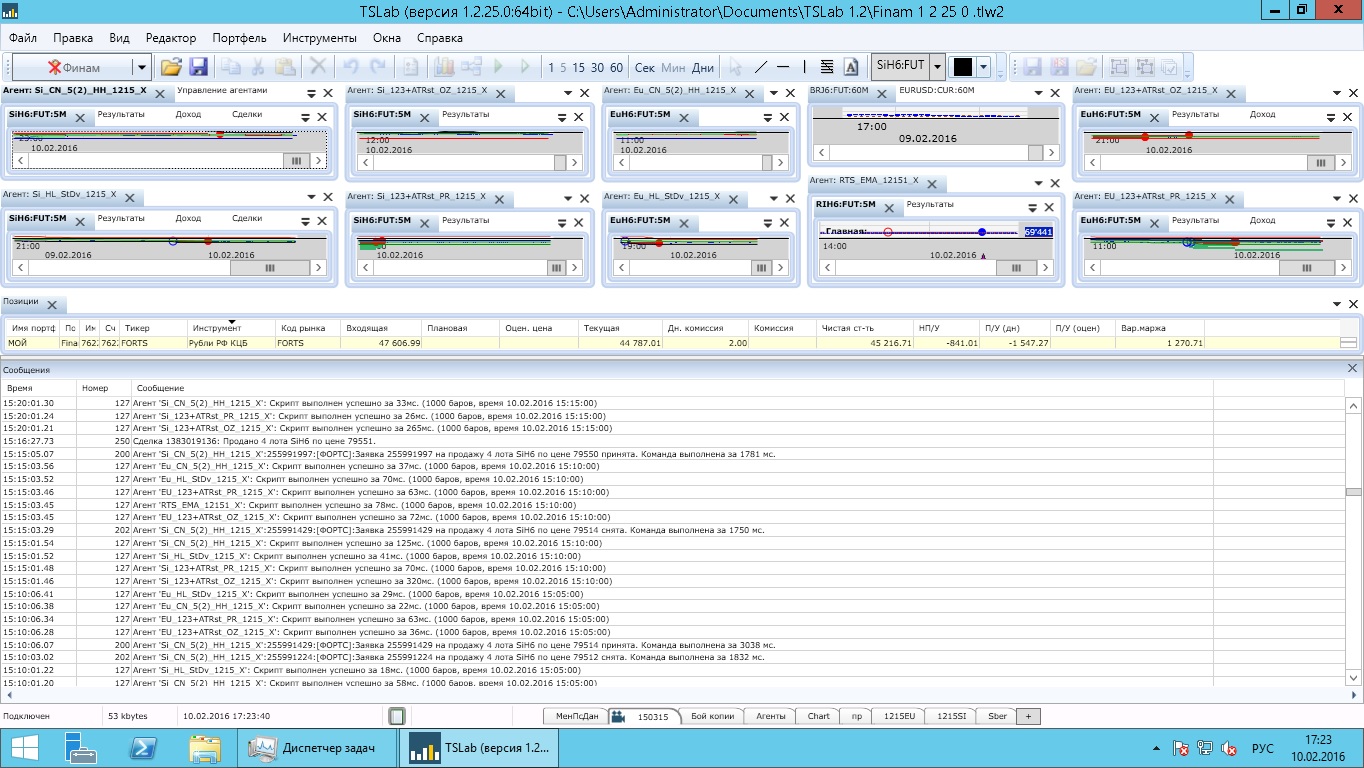The width and height of the screenshot is (1364, 768).
Task: Toggle the Дни interval mode
Action: tap(703, 67)
